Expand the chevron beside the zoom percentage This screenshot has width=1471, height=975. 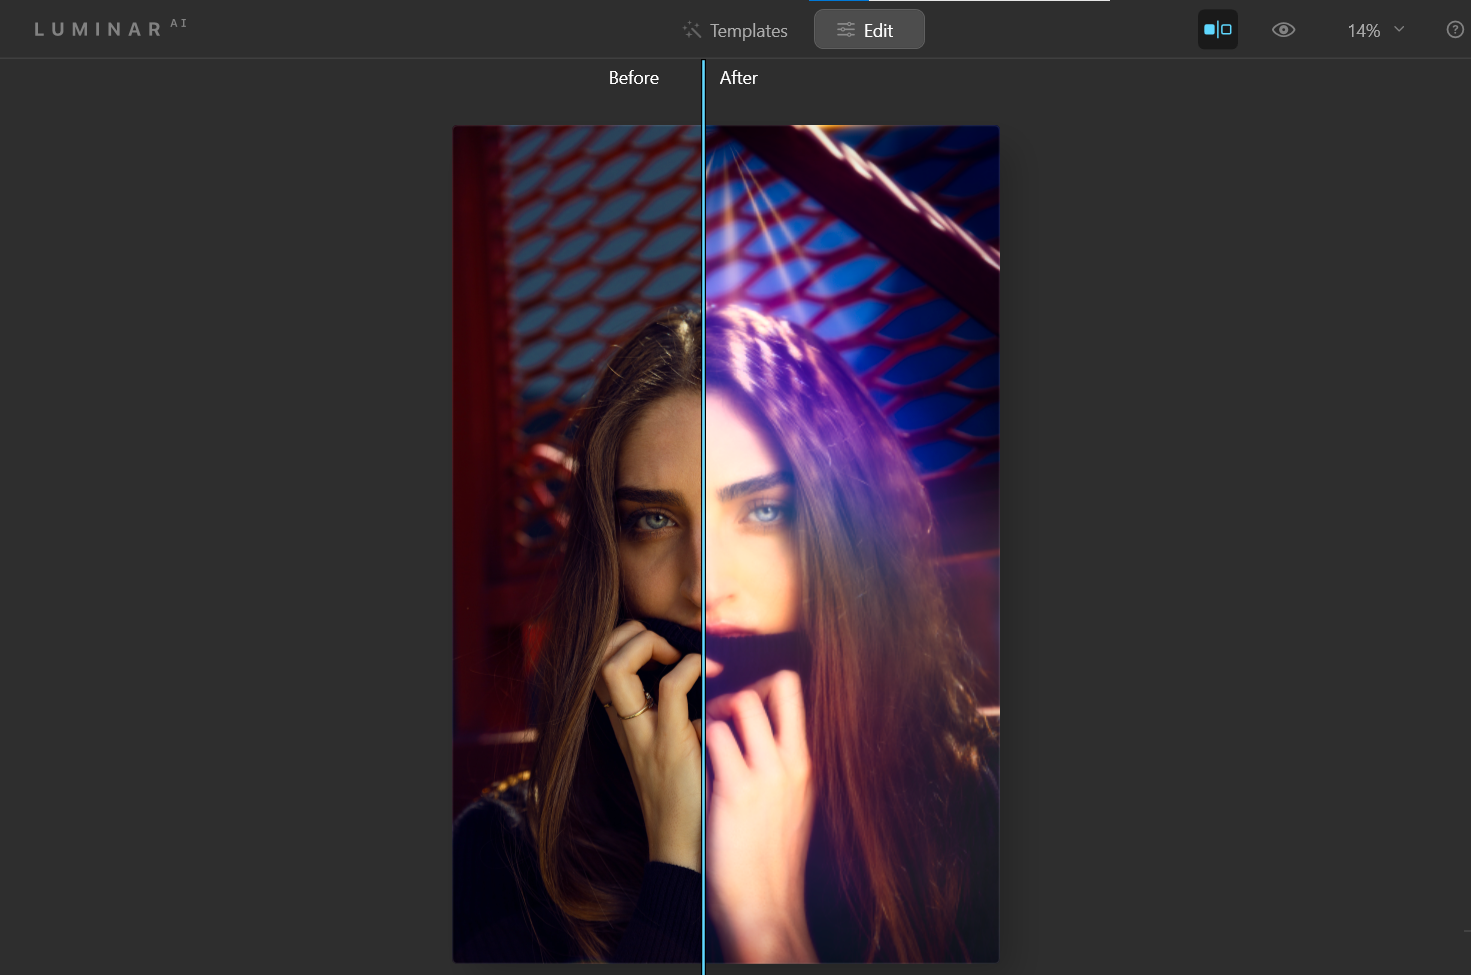click(x=1399, y=30)
